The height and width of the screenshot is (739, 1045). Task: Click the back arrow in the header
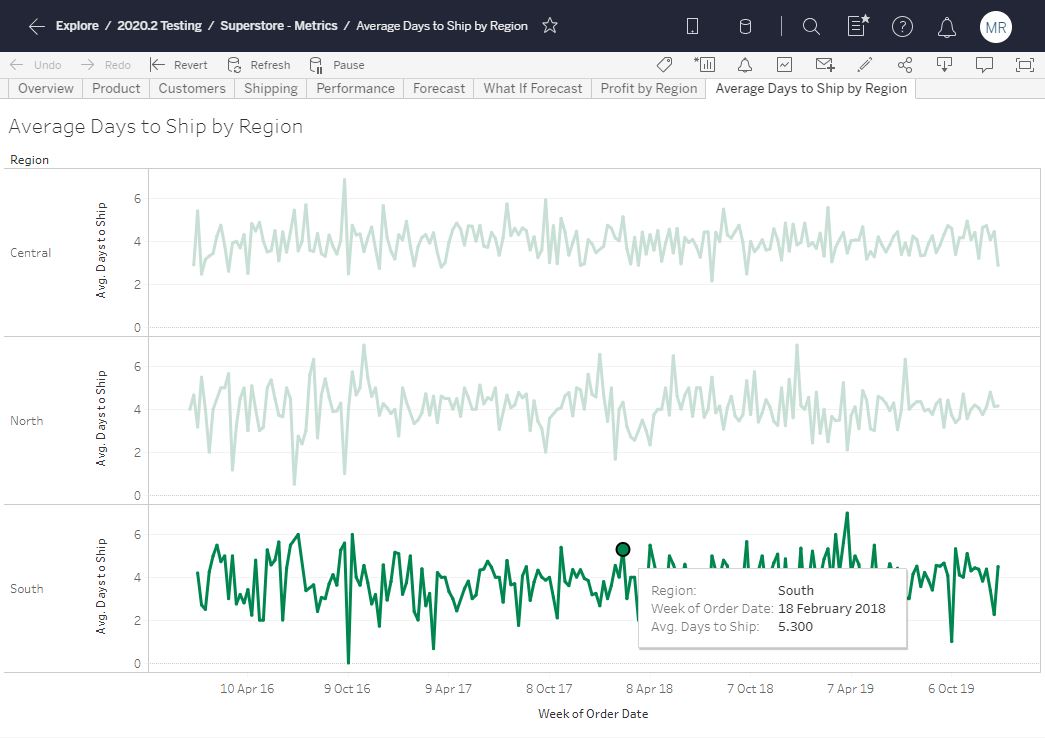[37, 26]
